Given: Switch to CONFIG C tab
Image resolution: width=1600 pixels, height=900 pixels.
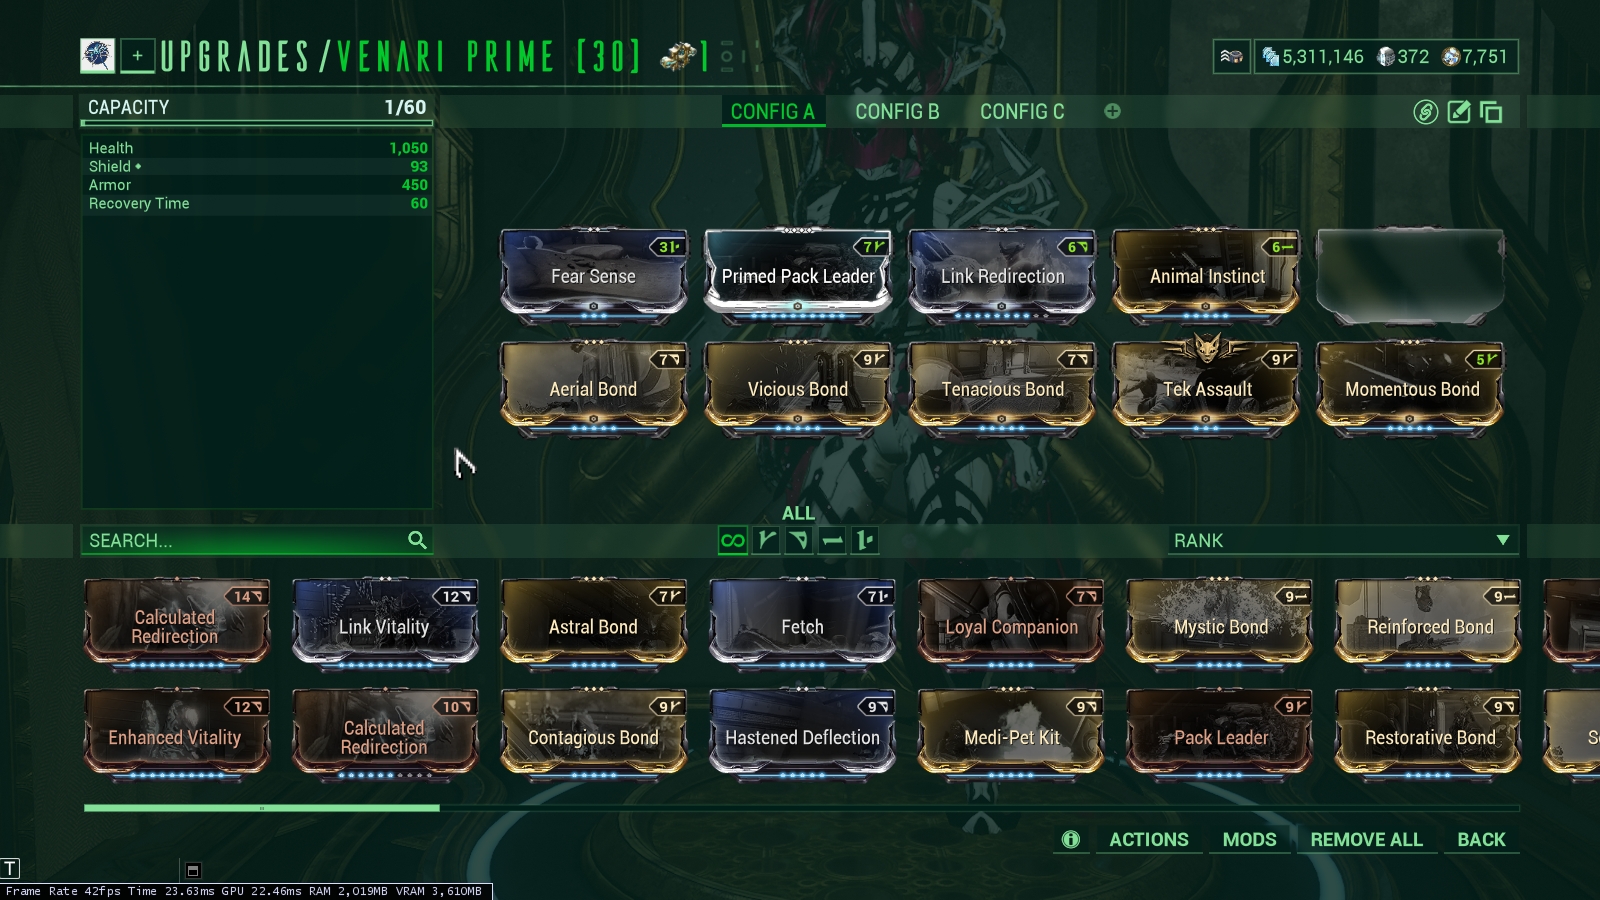Looking at the screenshot, I should 1022,112.
